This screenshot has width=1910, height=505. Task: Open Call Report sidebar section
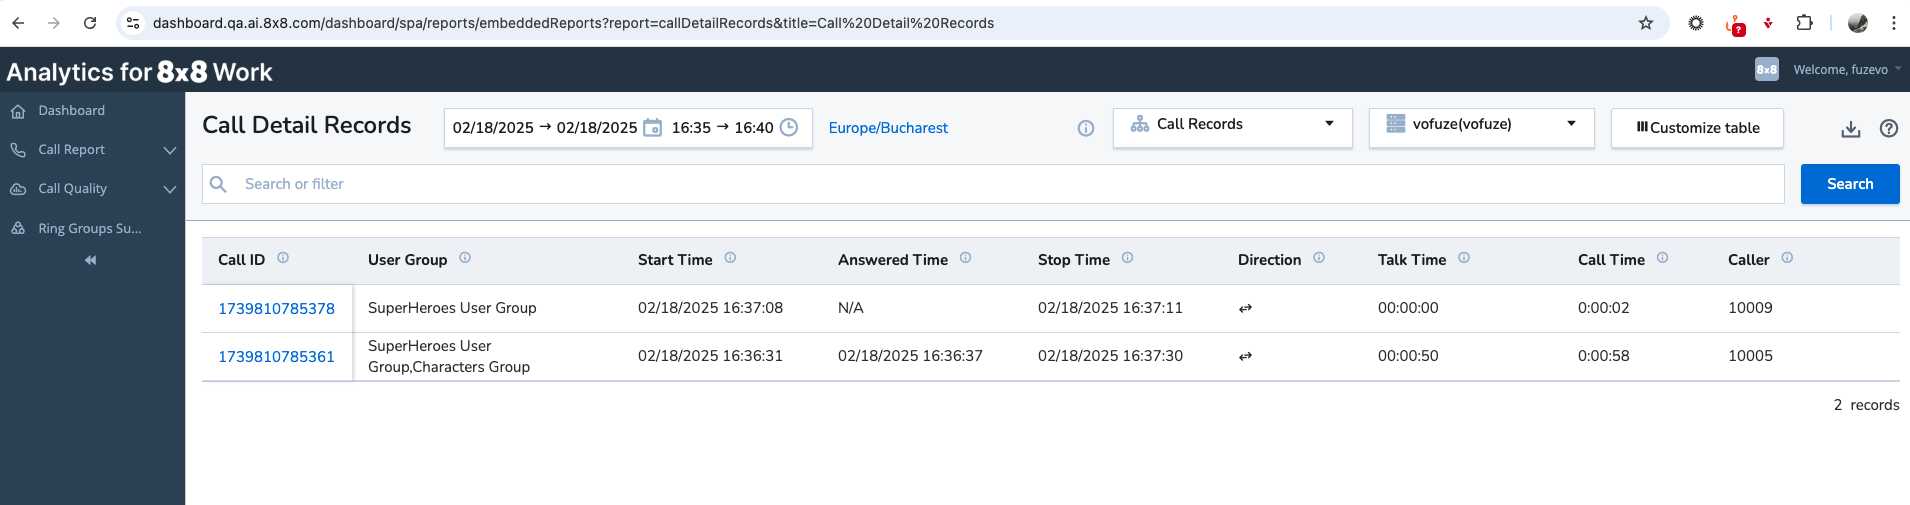click(x=71, y=150)
